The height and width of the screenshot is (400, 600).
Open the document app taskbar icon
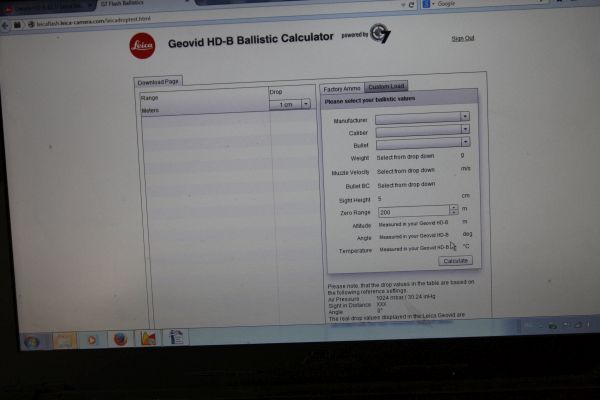point(176,337)
